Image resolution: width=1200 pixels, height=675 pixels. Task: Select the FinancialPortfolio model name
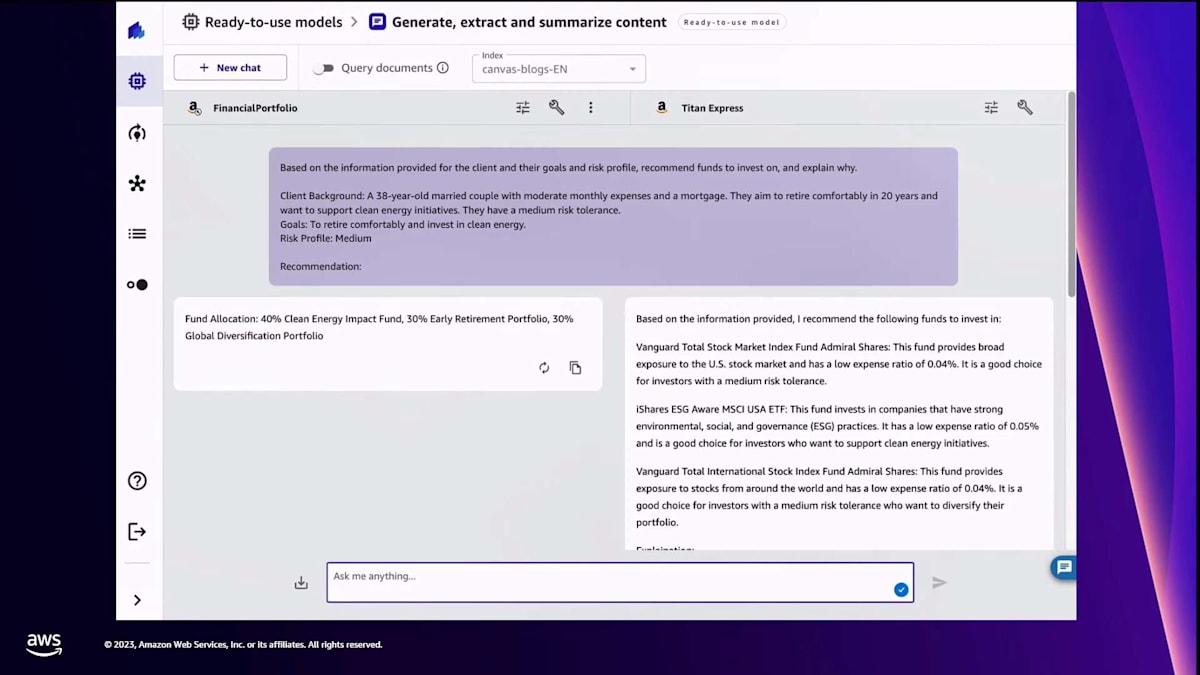(255, 108)
